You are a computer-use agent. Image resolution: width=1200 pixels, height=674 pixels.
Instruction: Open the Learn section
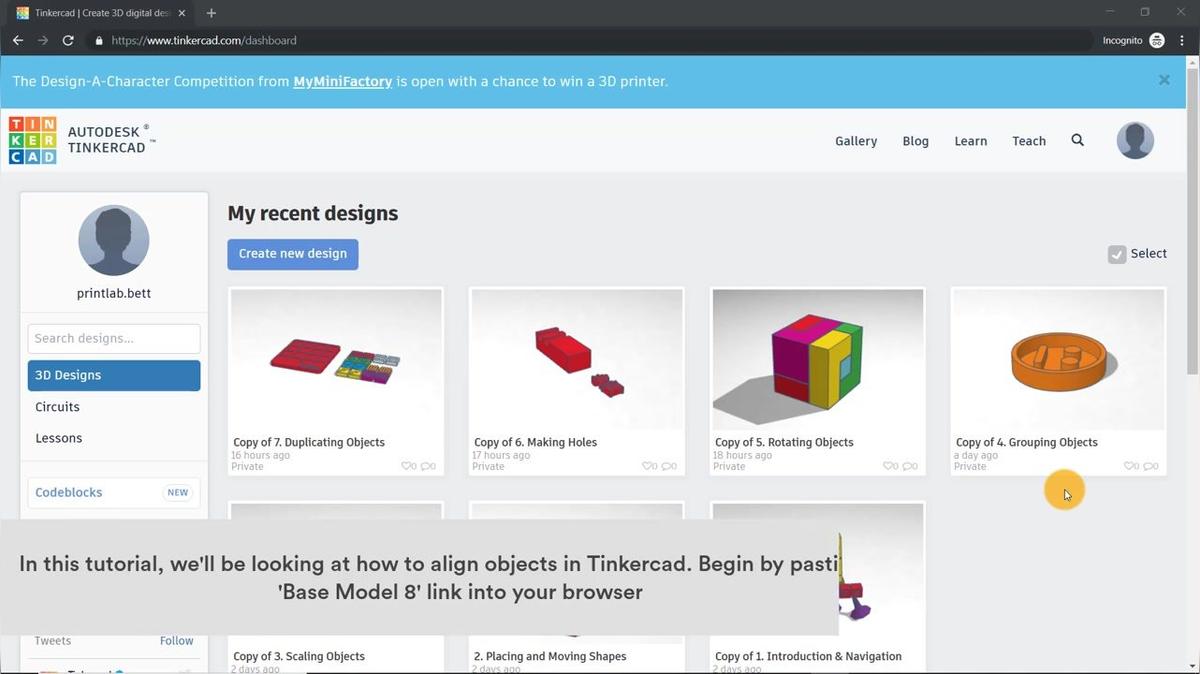(x=971, y=141)
